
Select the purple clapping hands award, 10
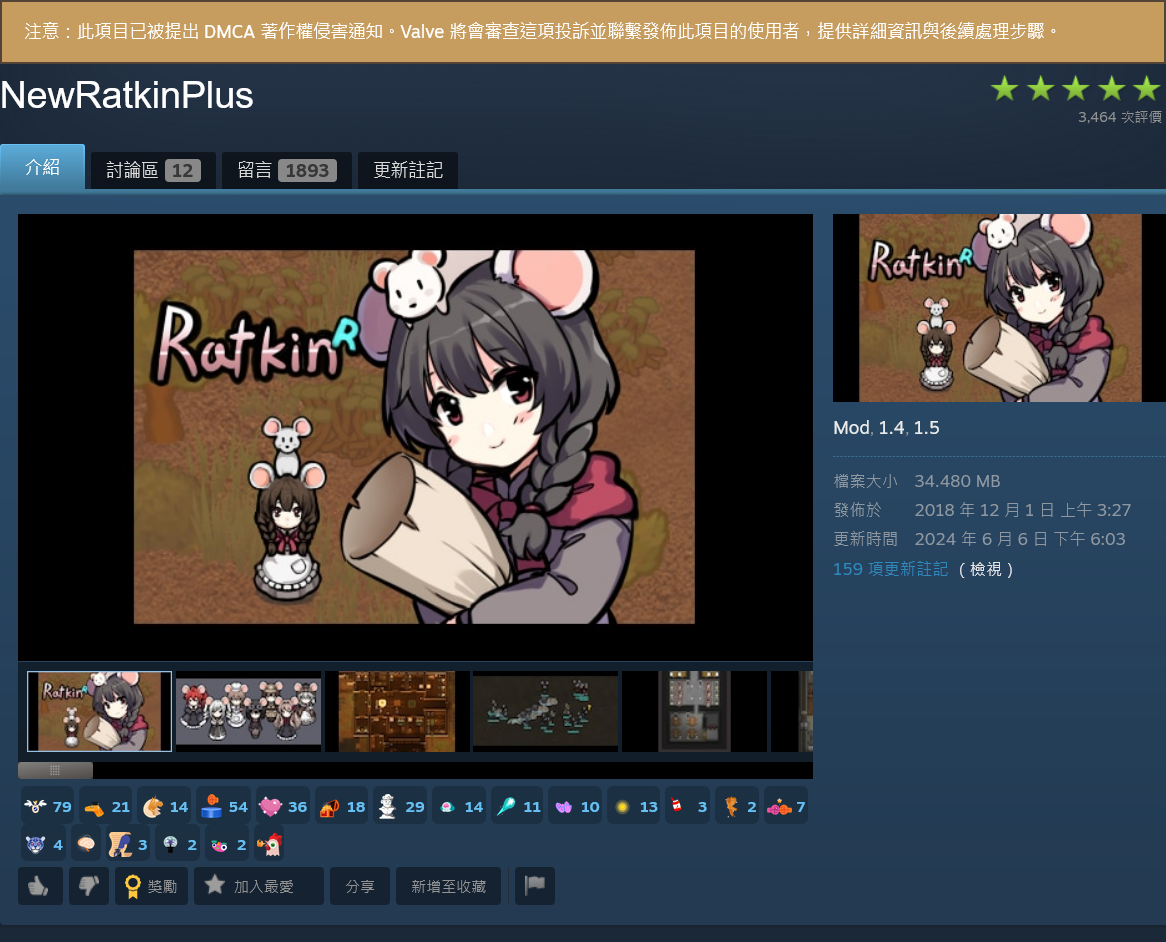[576, 806]
